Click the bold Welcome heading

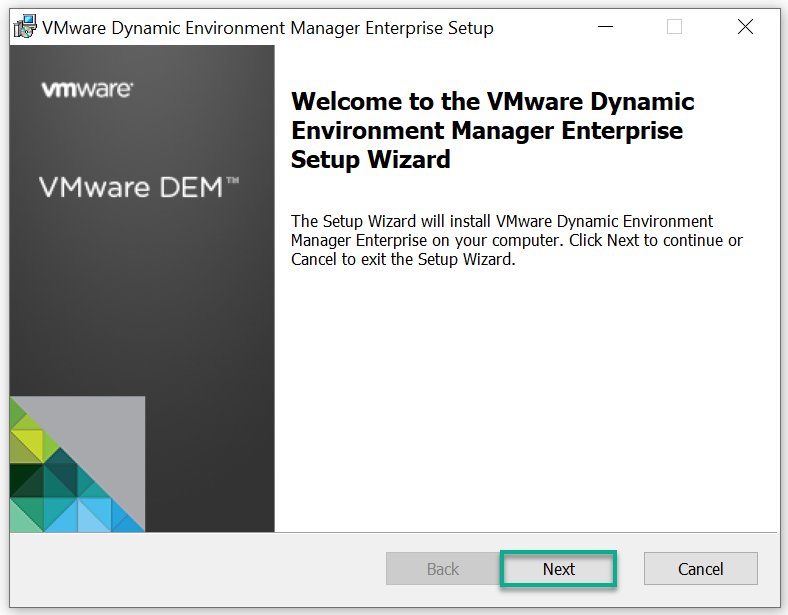pyautogui.click(x=492, y=130)
